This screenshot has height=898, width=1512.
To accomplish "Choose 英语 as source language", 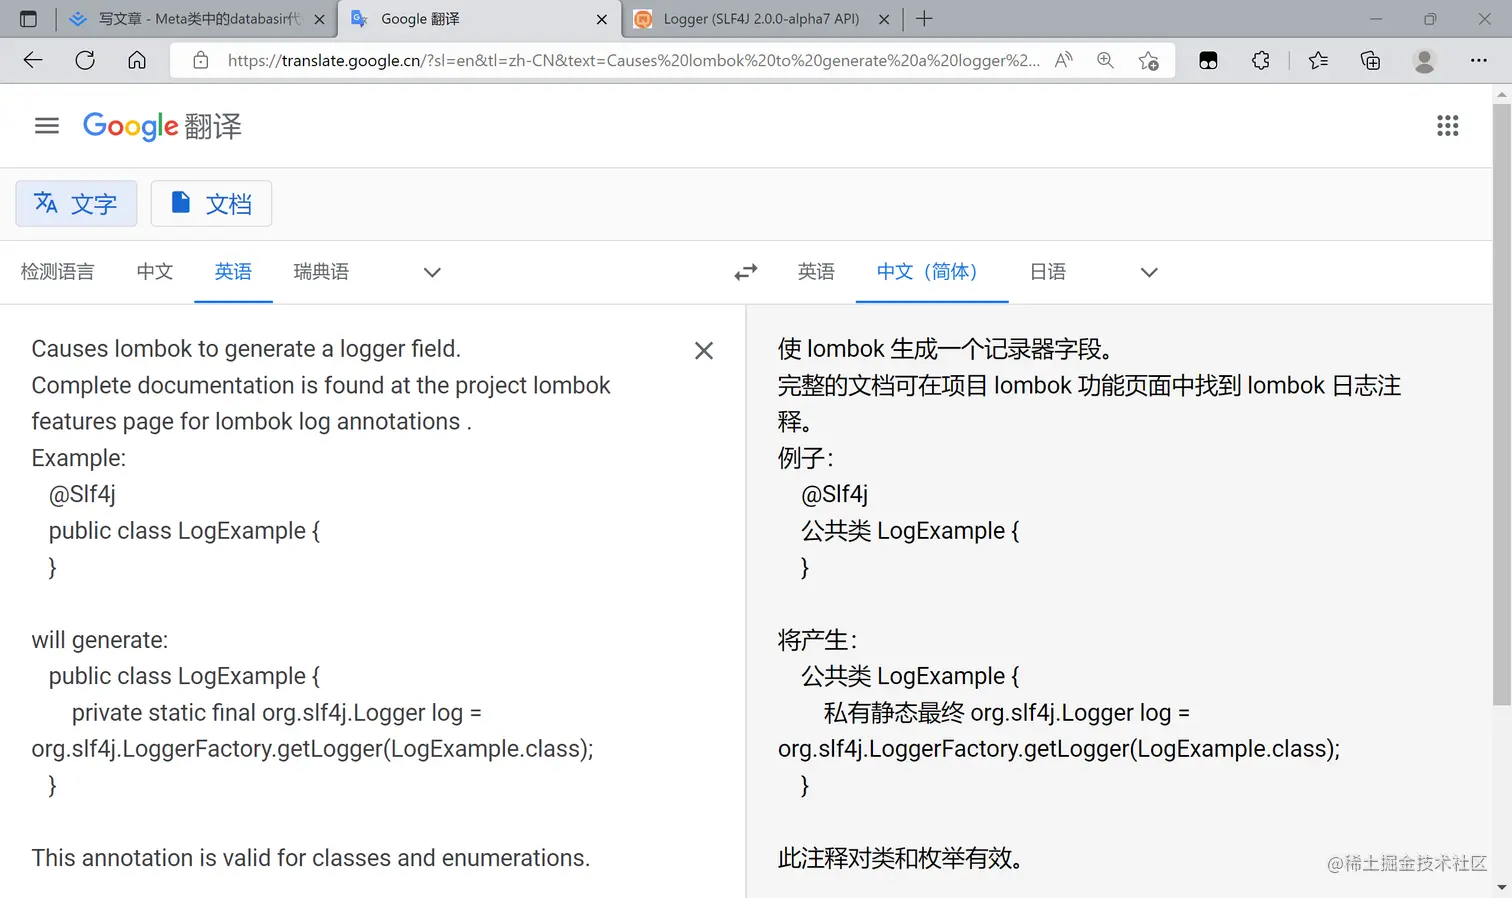I will 233,272.
